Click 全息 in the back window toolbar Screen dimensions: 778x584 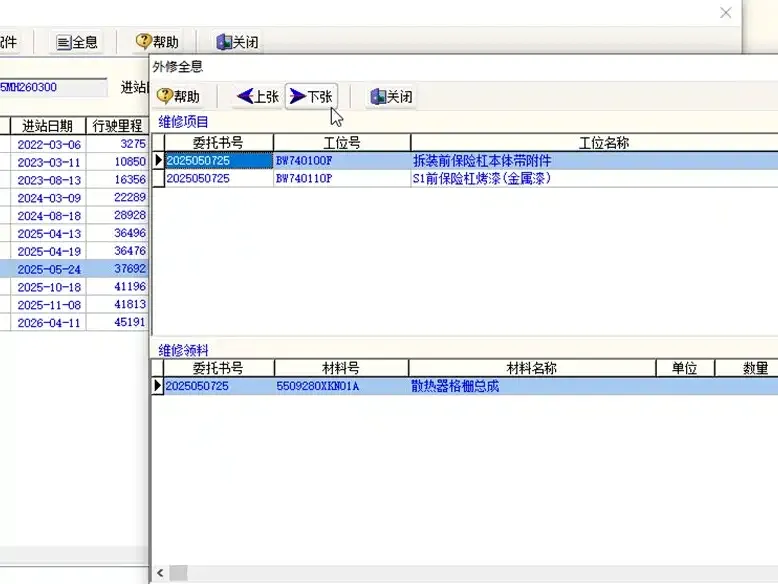(x=76, y=42)
